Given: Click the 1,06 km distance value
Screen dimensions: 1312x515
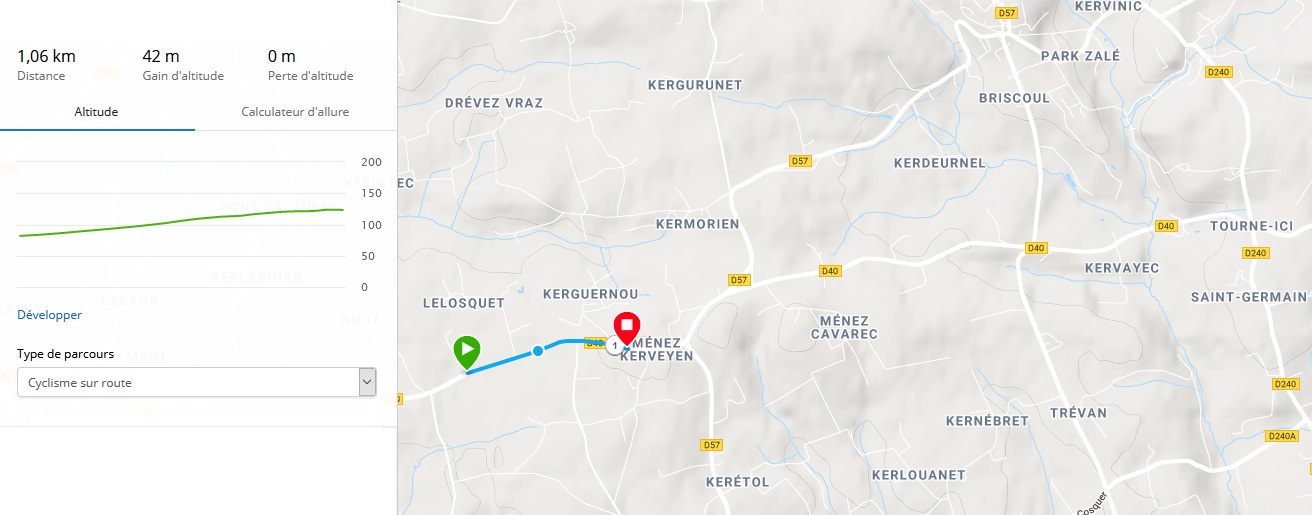Looking at the screenshot, I should (46, 56).
